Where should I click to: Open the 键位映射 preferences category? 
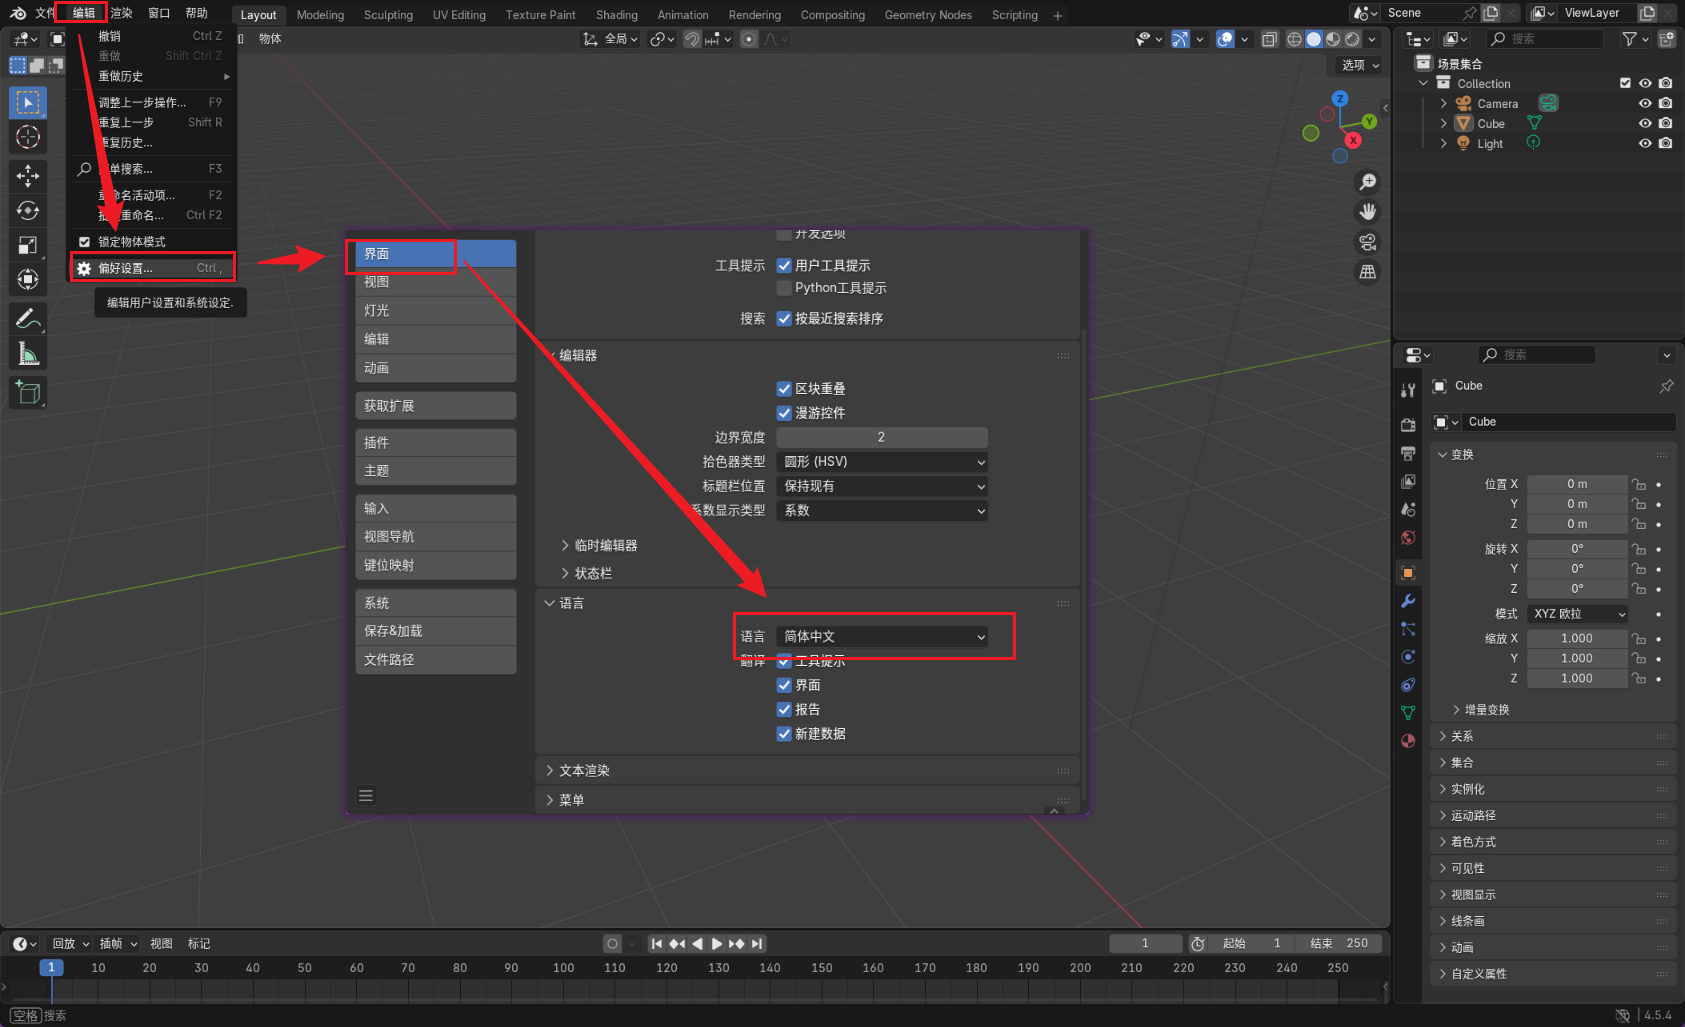pos(435,565)
